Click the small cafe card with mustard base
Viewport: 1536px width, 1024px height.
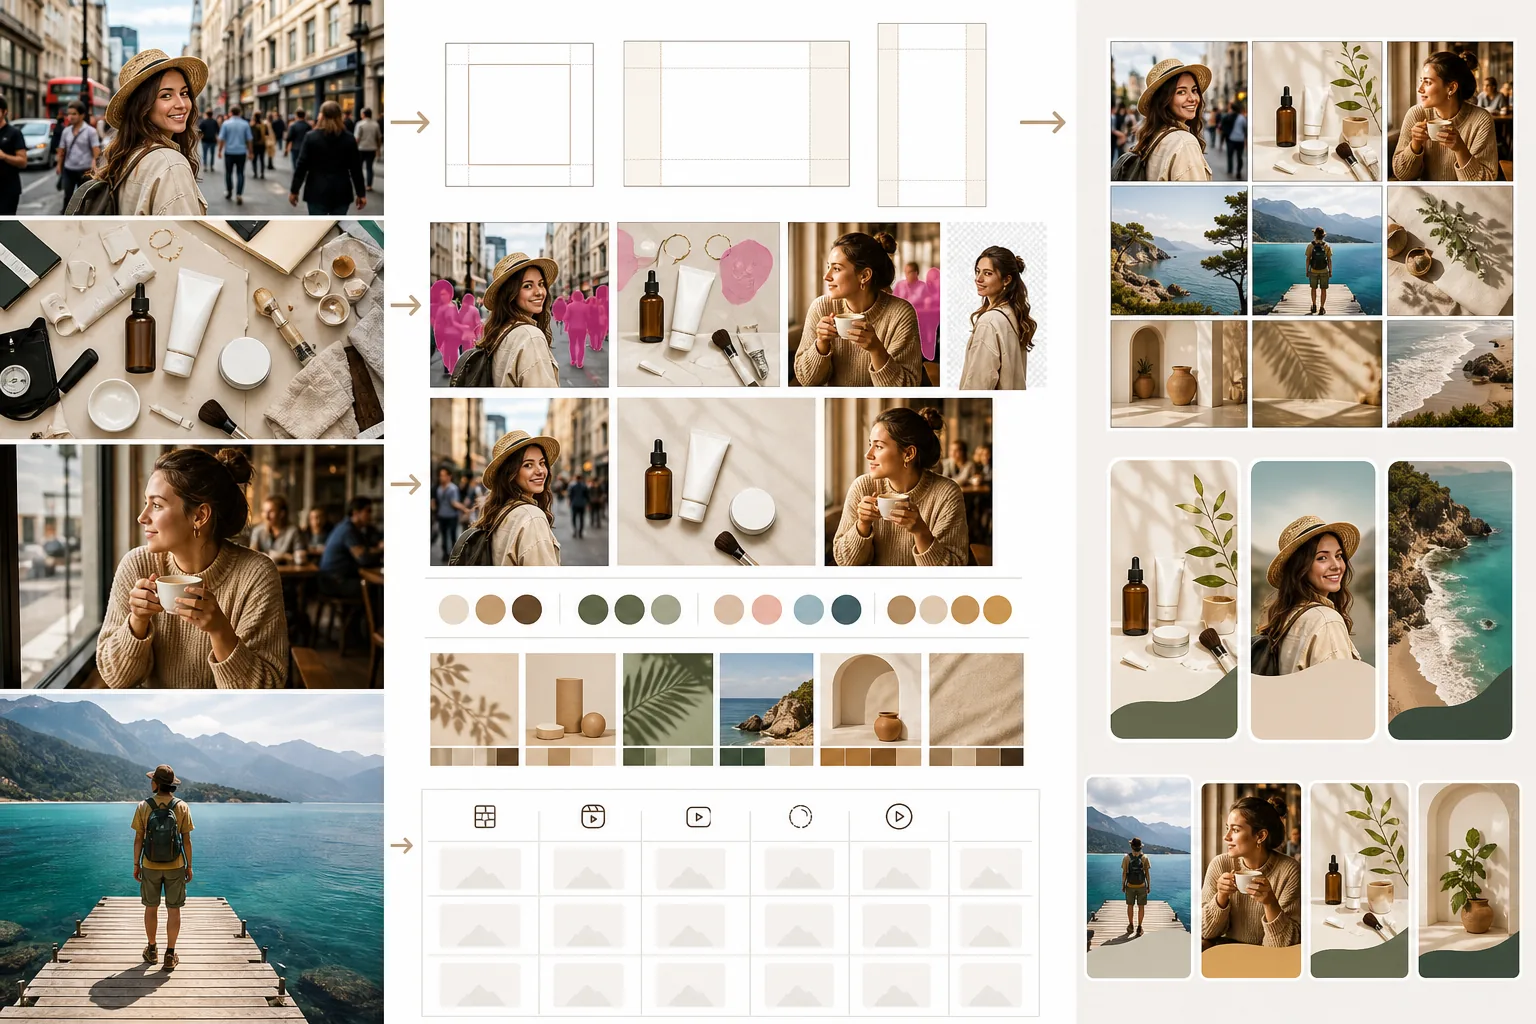pyautogui.click(x=1251, y=880)
